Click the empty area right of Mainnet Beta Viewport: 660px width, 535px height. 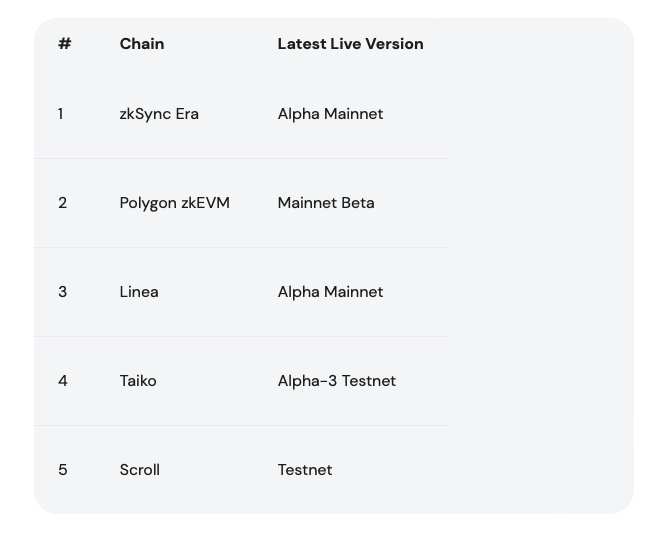coord(540,203)
